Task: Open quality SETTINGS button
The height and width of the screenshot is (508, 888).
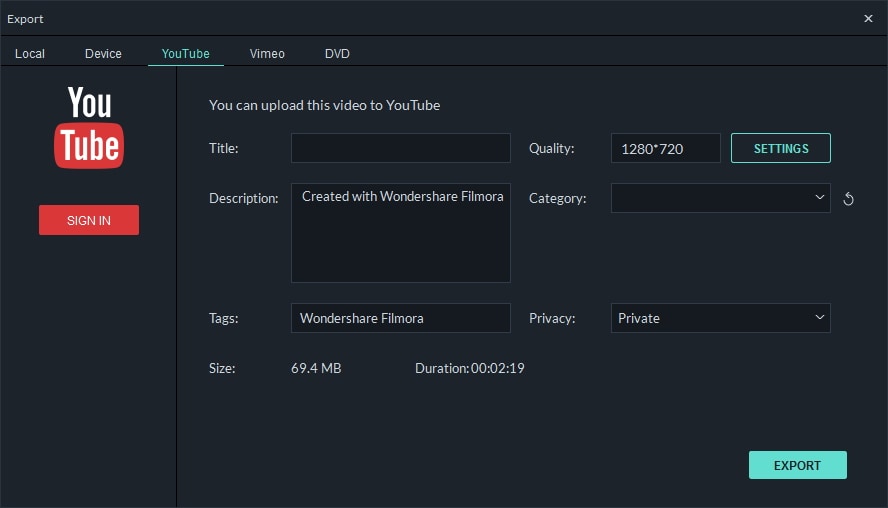Action: point(781,148)
